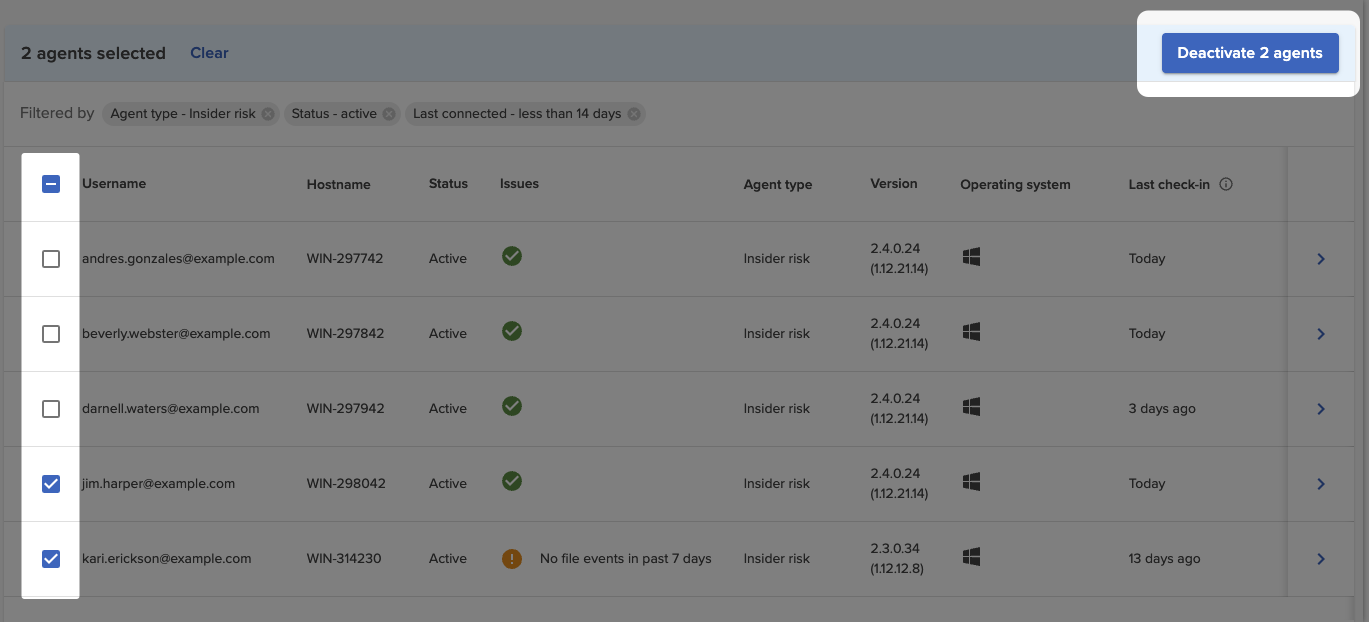
Task: Toggle the select-all checkbox in the header
Action: tap(51, 184)
